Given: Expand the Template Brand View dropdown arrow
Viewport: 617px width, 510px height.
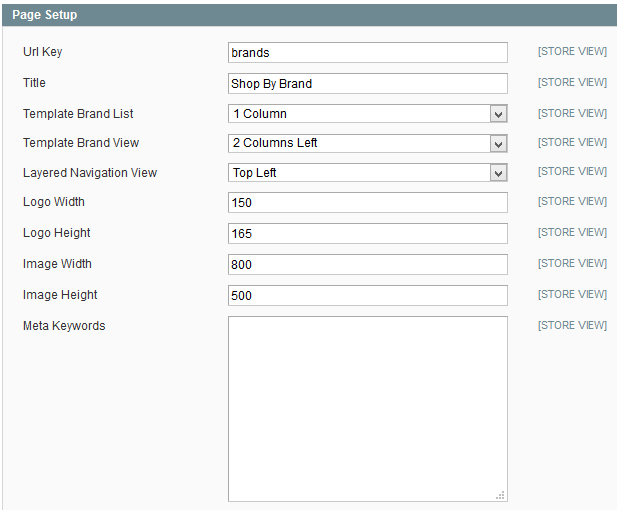Looking at the screenshot, I should coord(498,144).
